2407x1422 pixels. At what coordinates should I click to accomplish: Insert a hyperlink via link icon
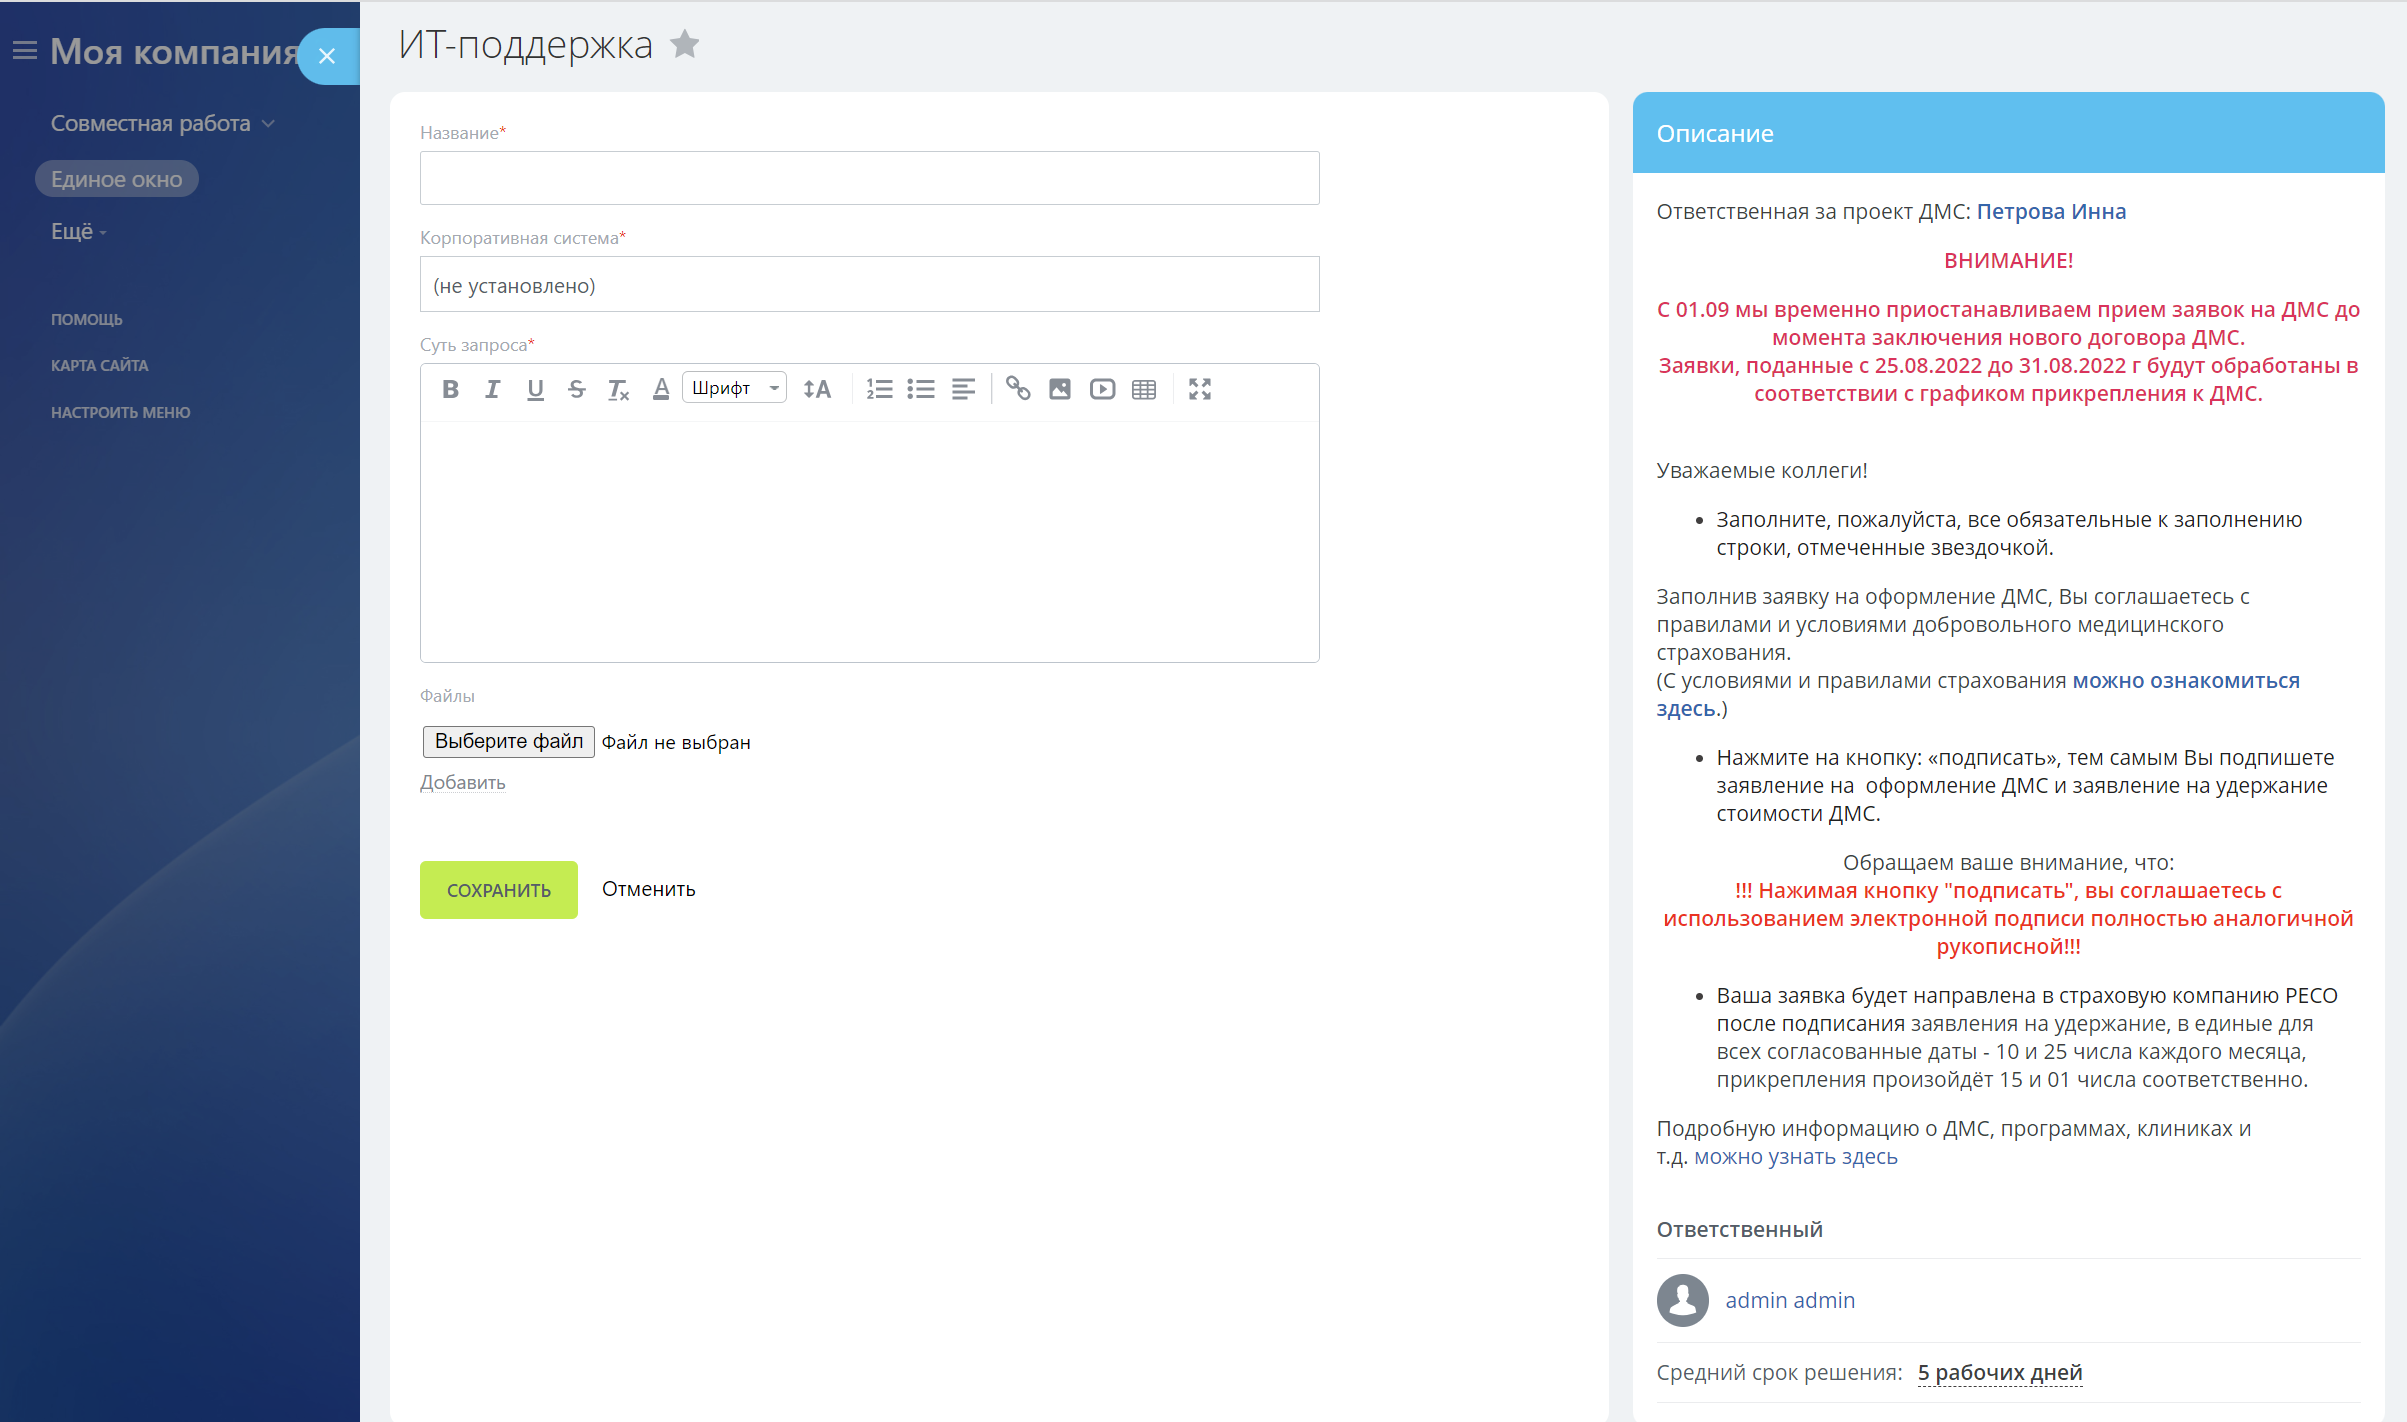pos(1018,388)
